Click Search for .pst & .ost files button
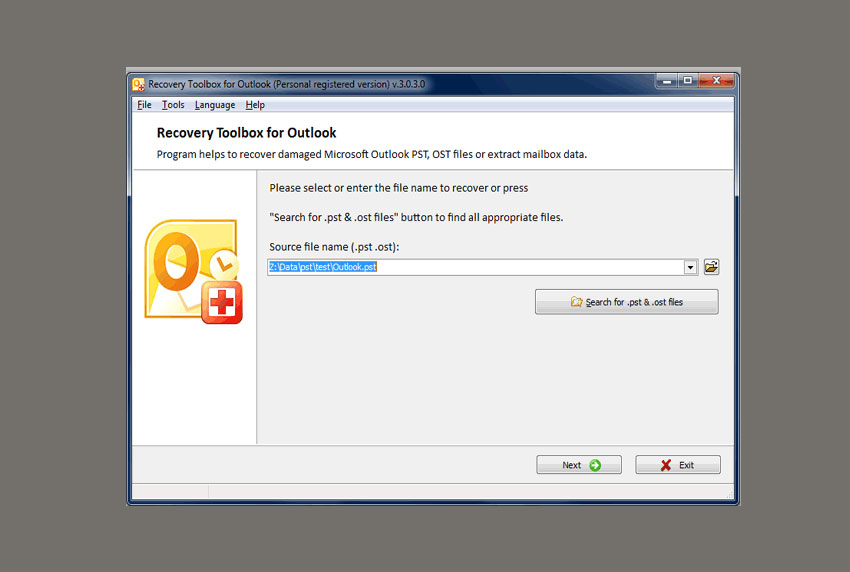 click(x=627, y=302)
